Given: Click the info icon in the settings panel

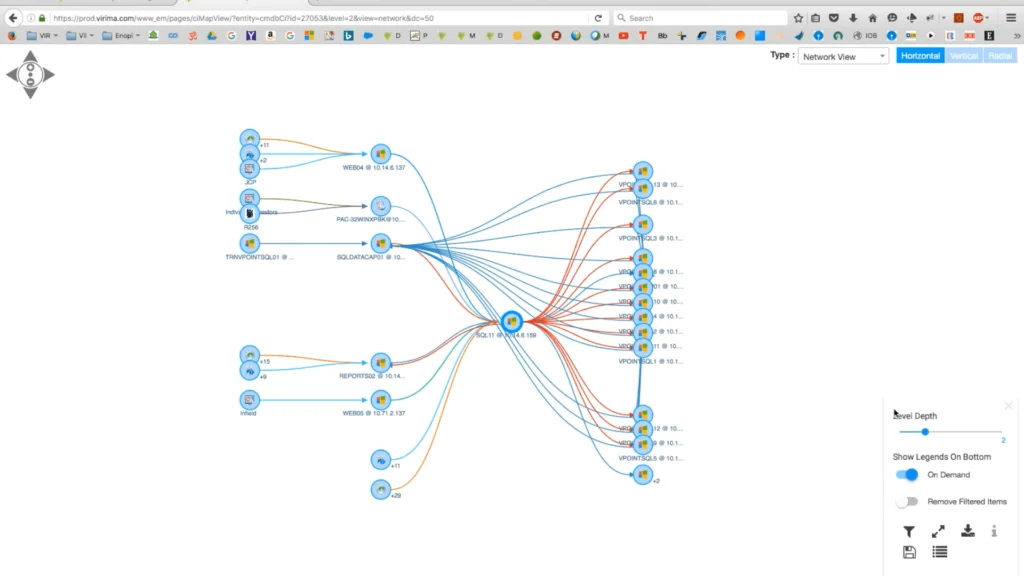Looking at the screenshot, I should click(x=994, y=531).
